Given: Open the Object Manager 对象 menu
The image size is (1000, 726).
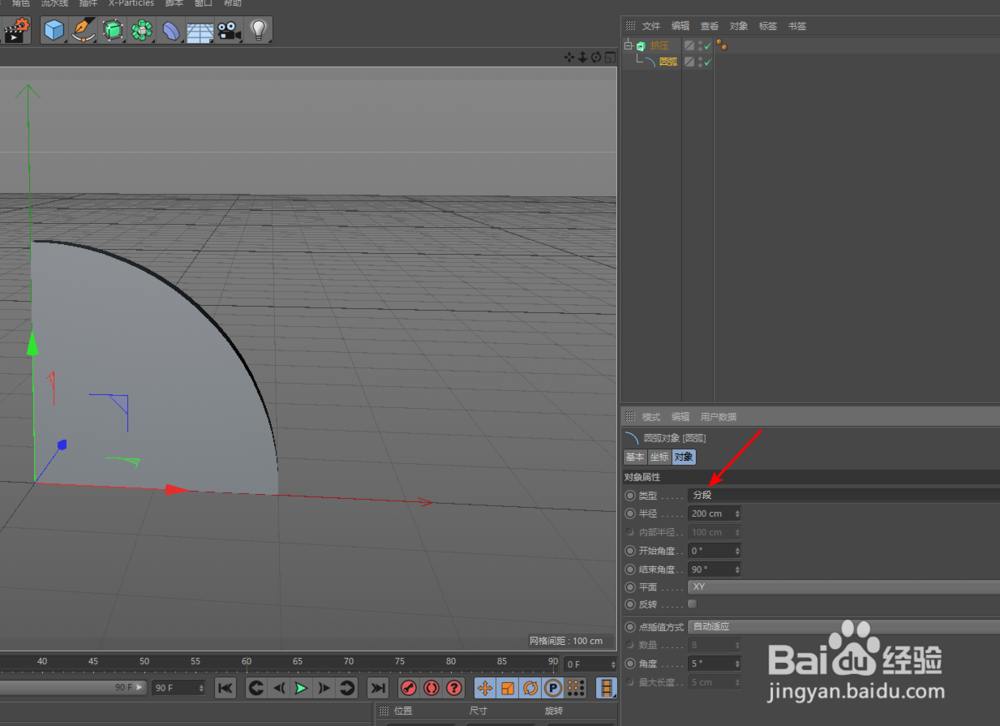Looking at the screenshot, I should tap(739, 26).
